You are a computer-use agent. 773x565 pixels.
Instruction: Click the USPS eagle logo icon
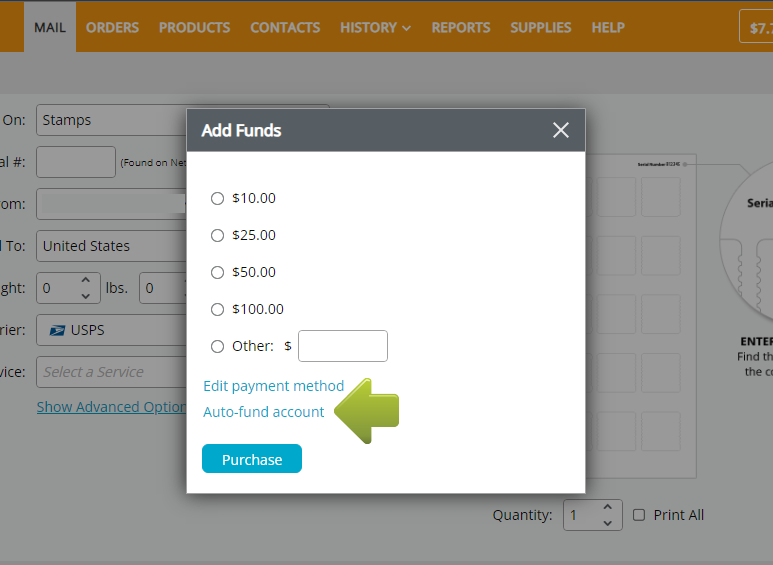[x=57, y=330]
